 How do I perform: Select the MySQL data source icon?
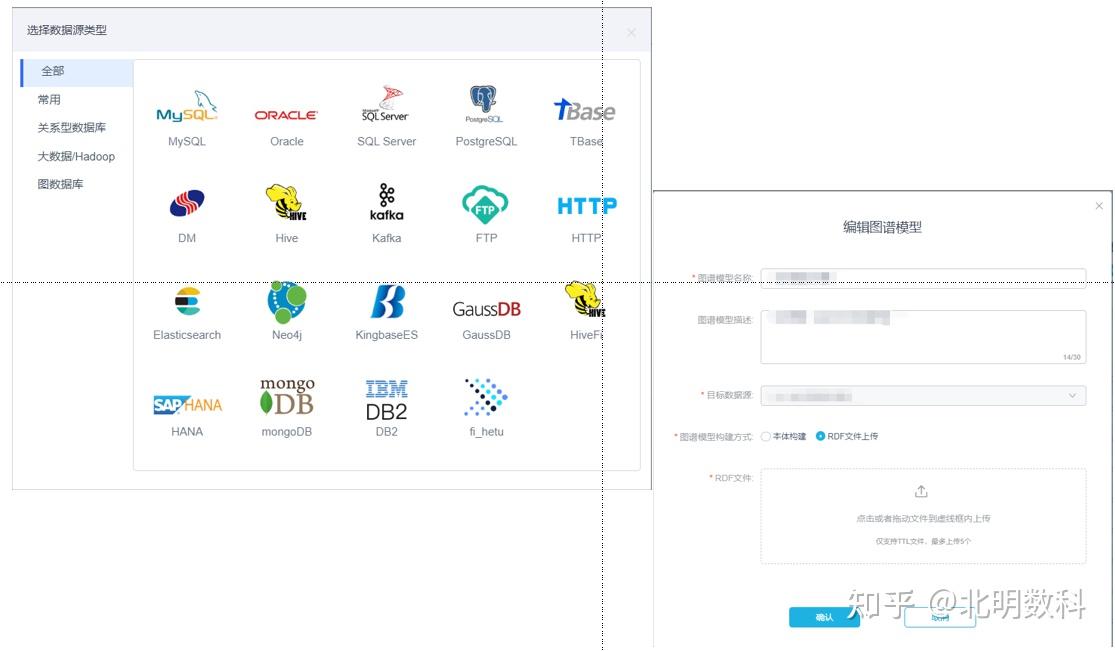pyautogui.click(x=187, y=107)
